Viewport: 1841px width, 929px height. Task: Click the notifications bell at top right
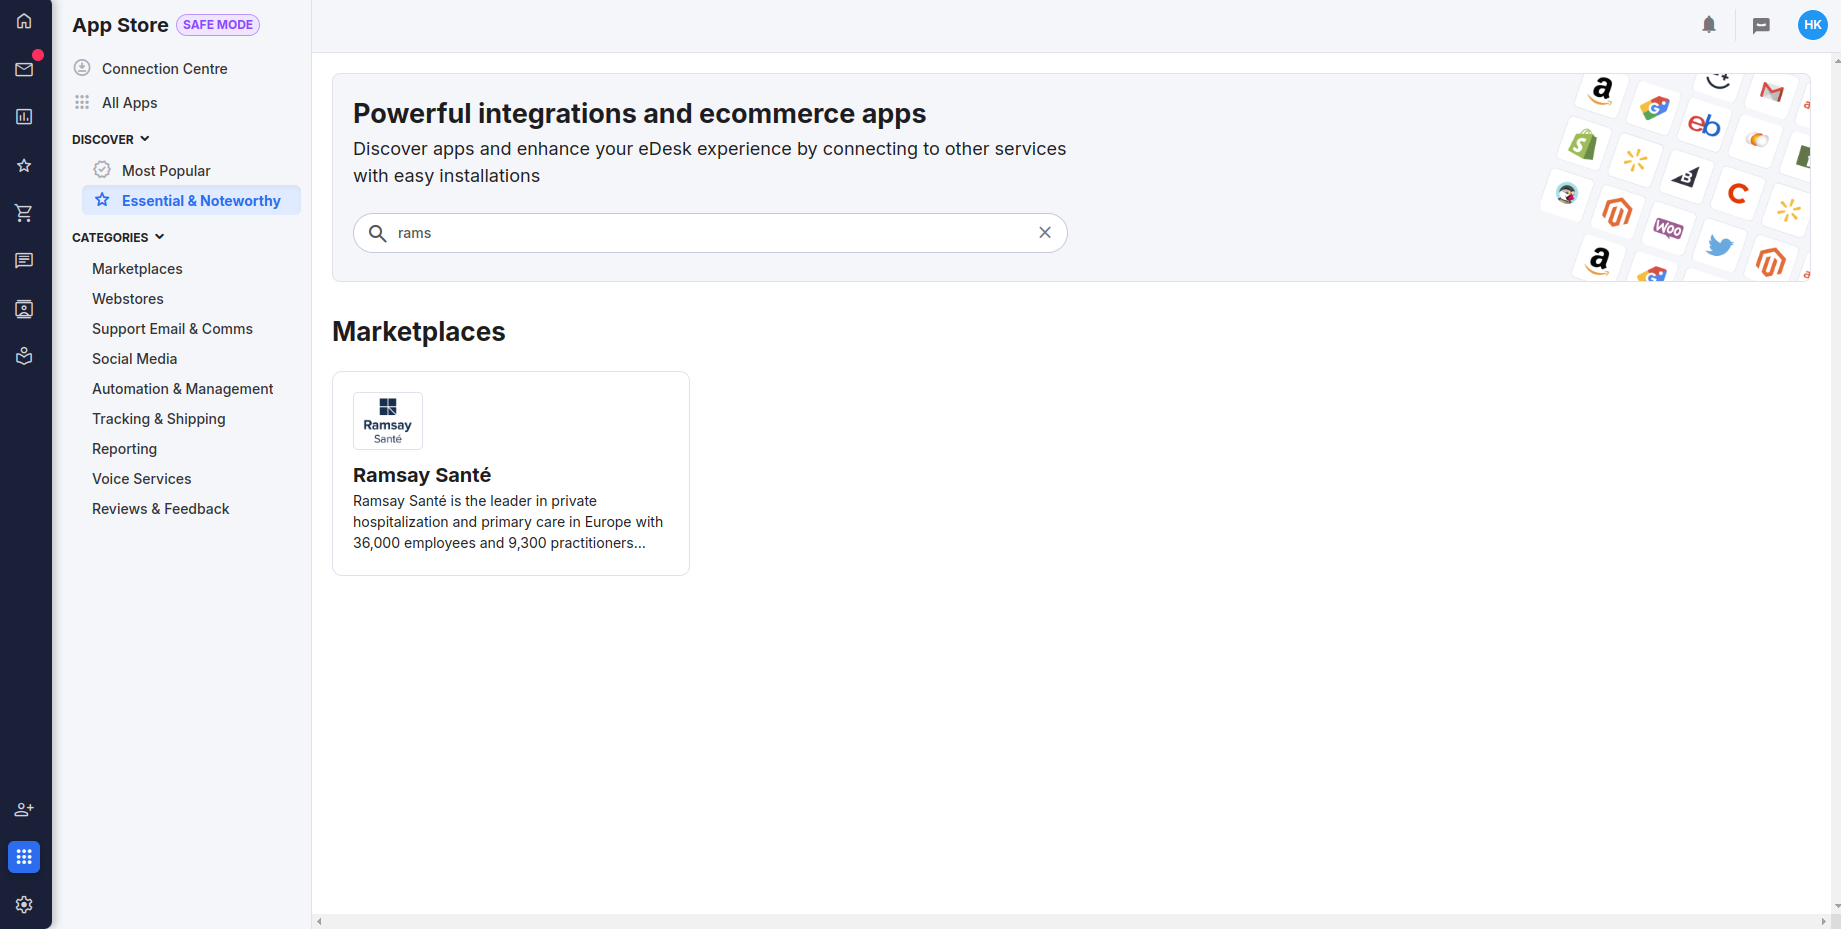[1708, 25]
